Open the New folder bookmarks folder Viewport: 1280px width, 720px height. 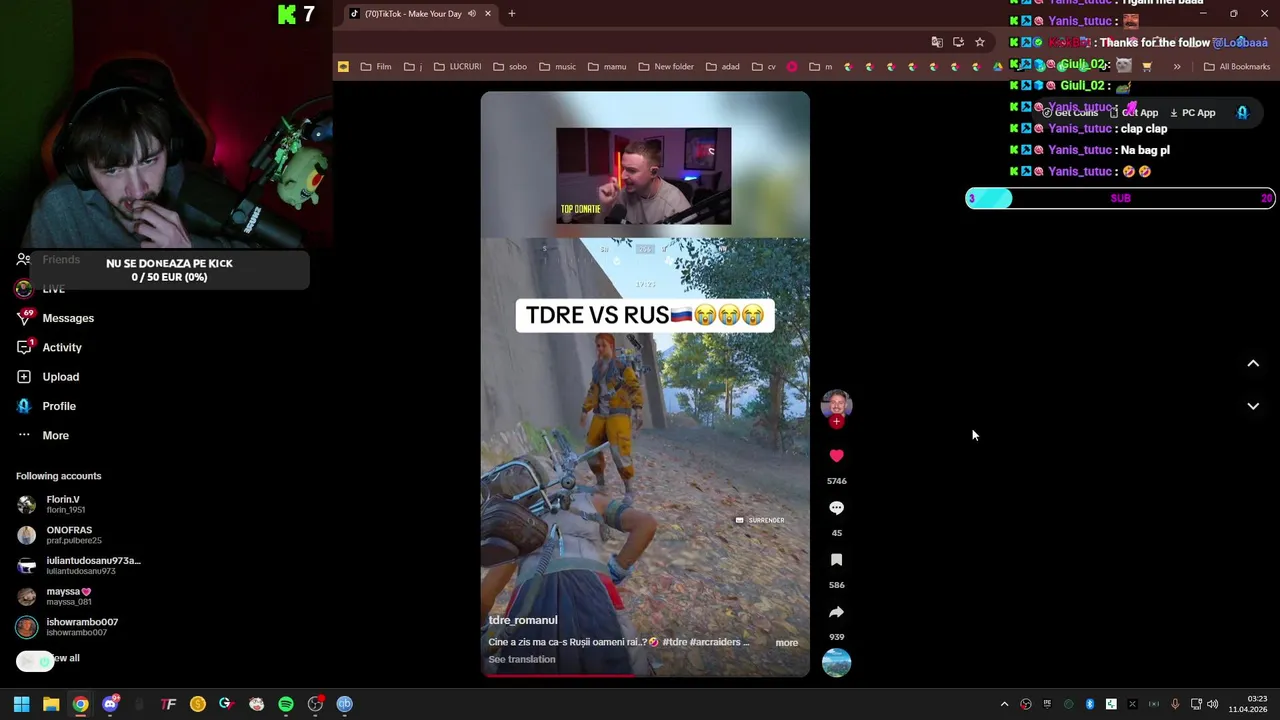[666, 67]
